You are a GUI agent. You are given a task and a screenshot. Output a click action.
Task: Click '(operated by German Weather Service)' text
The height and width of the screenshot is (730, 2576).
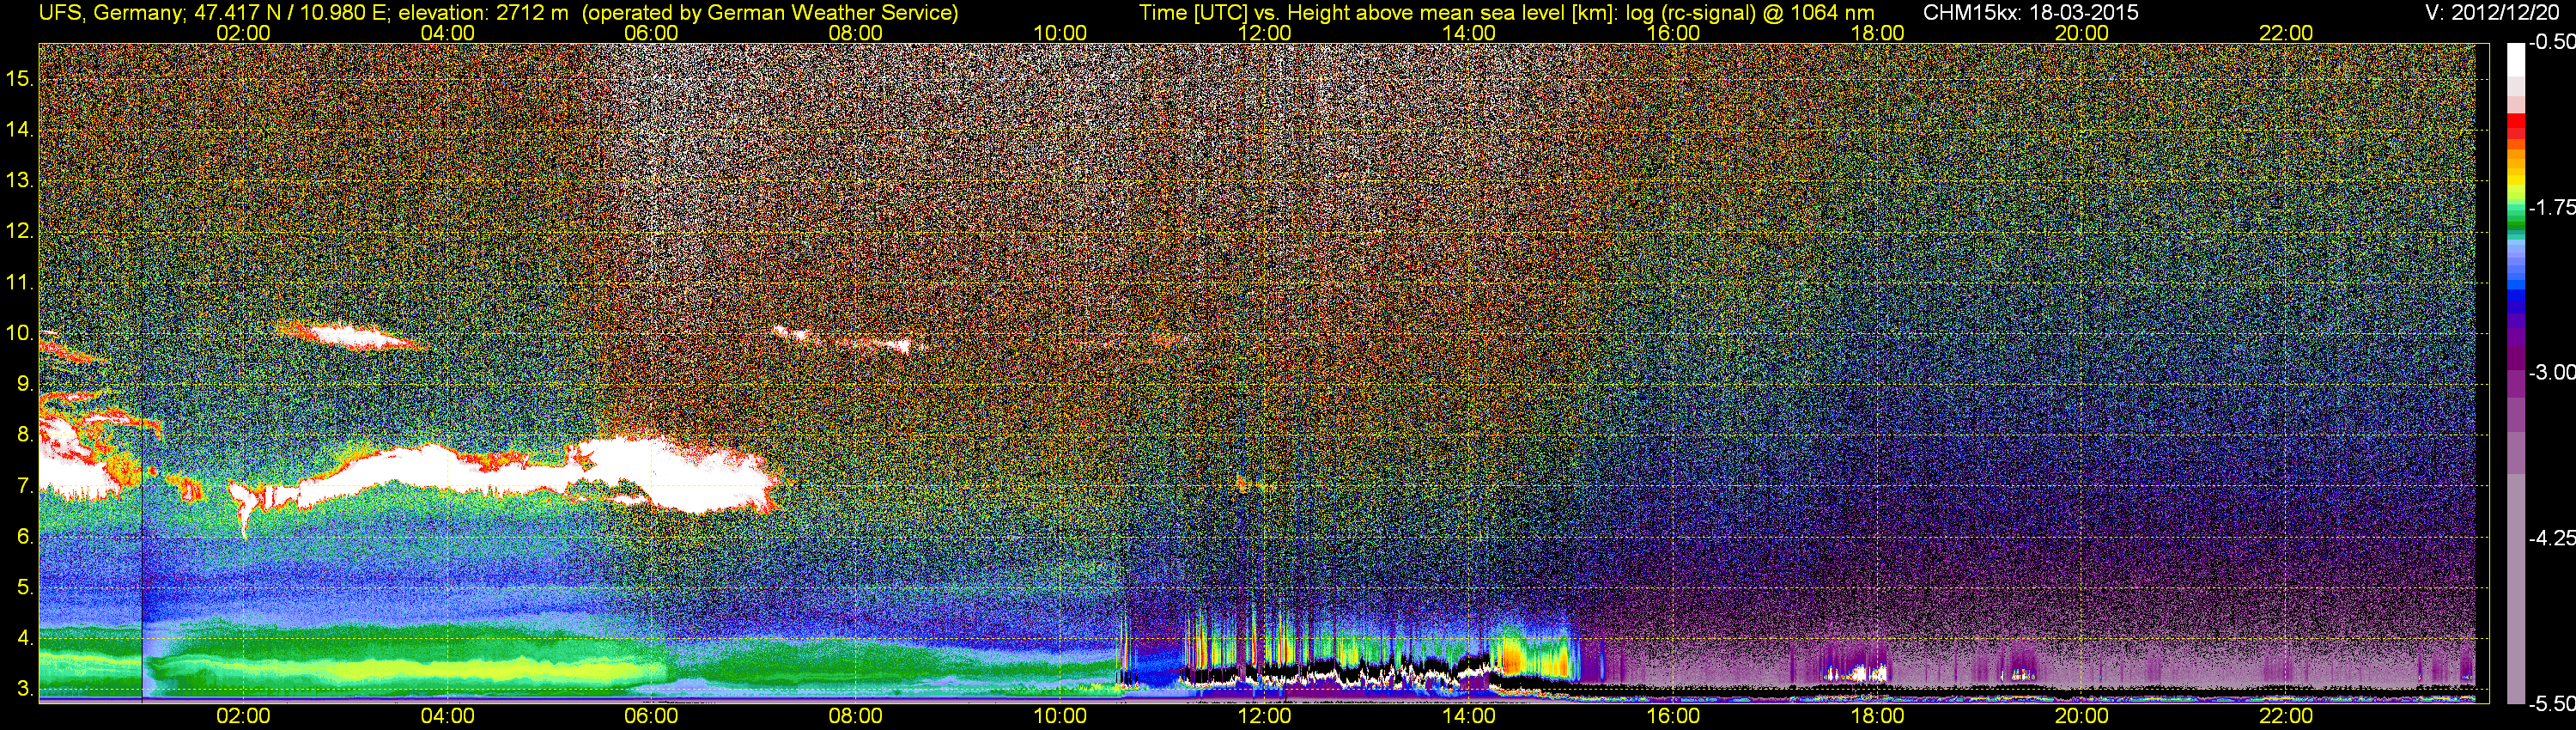[770, 13]
